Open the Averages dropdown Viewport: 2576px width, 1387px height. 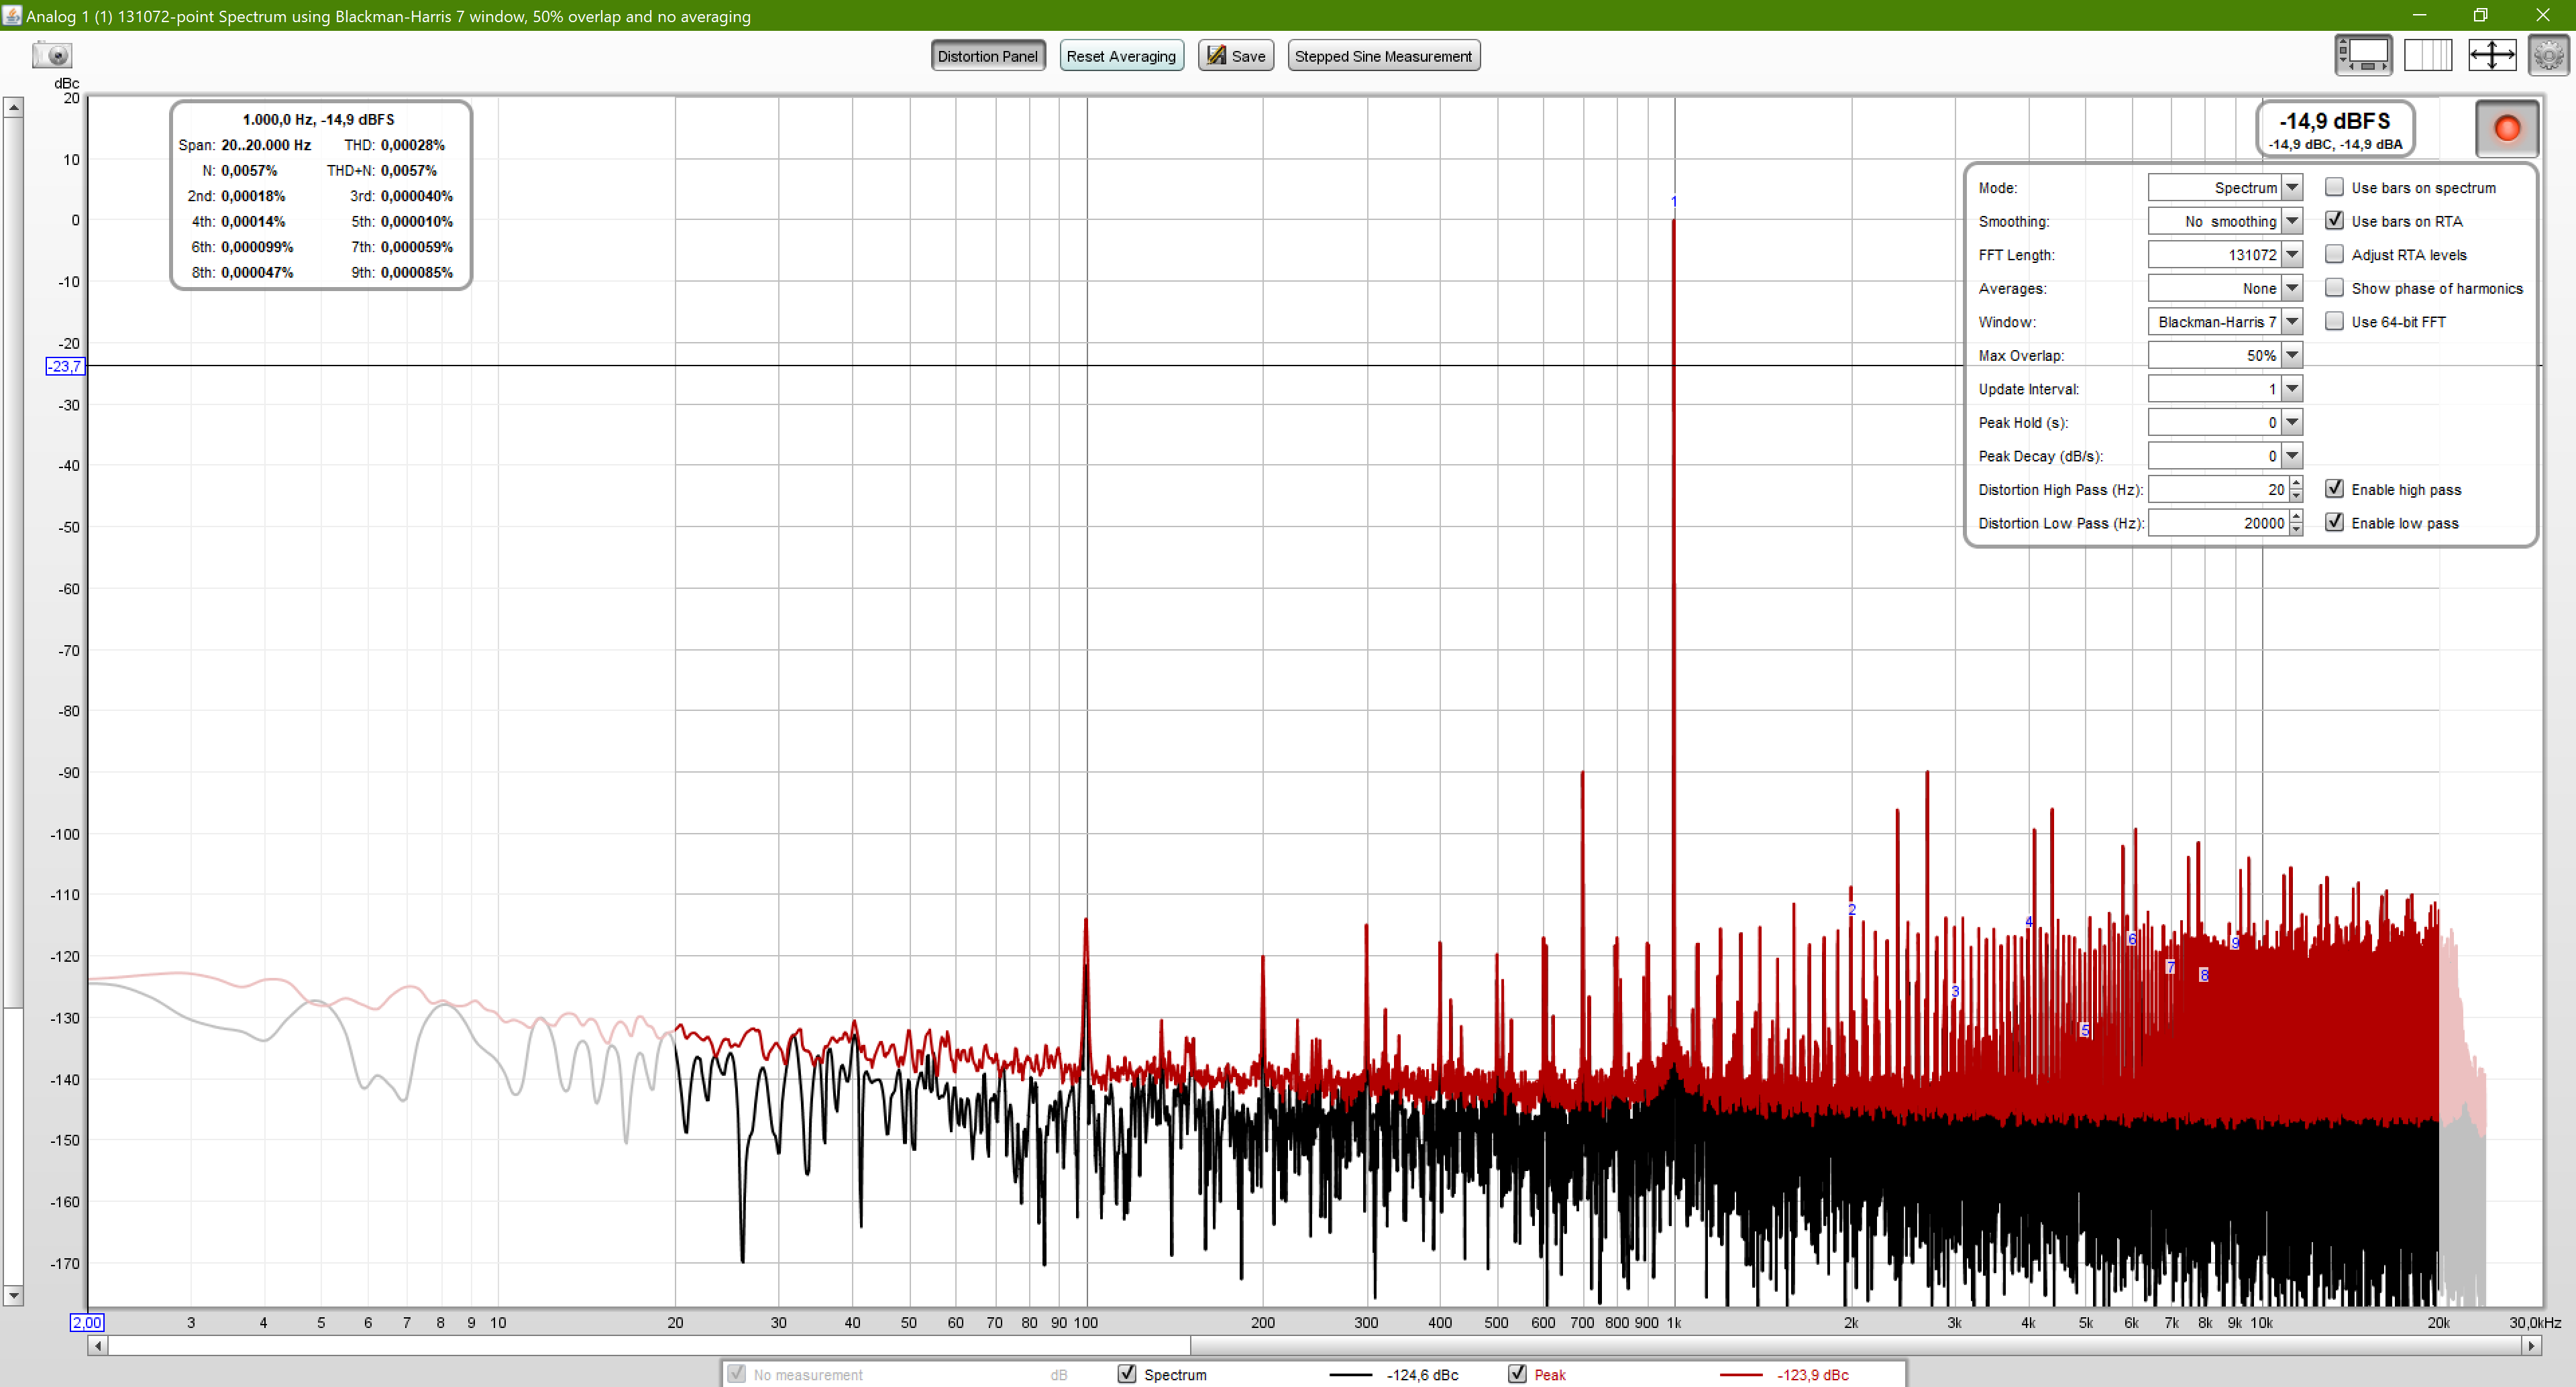coord(2292,288)
